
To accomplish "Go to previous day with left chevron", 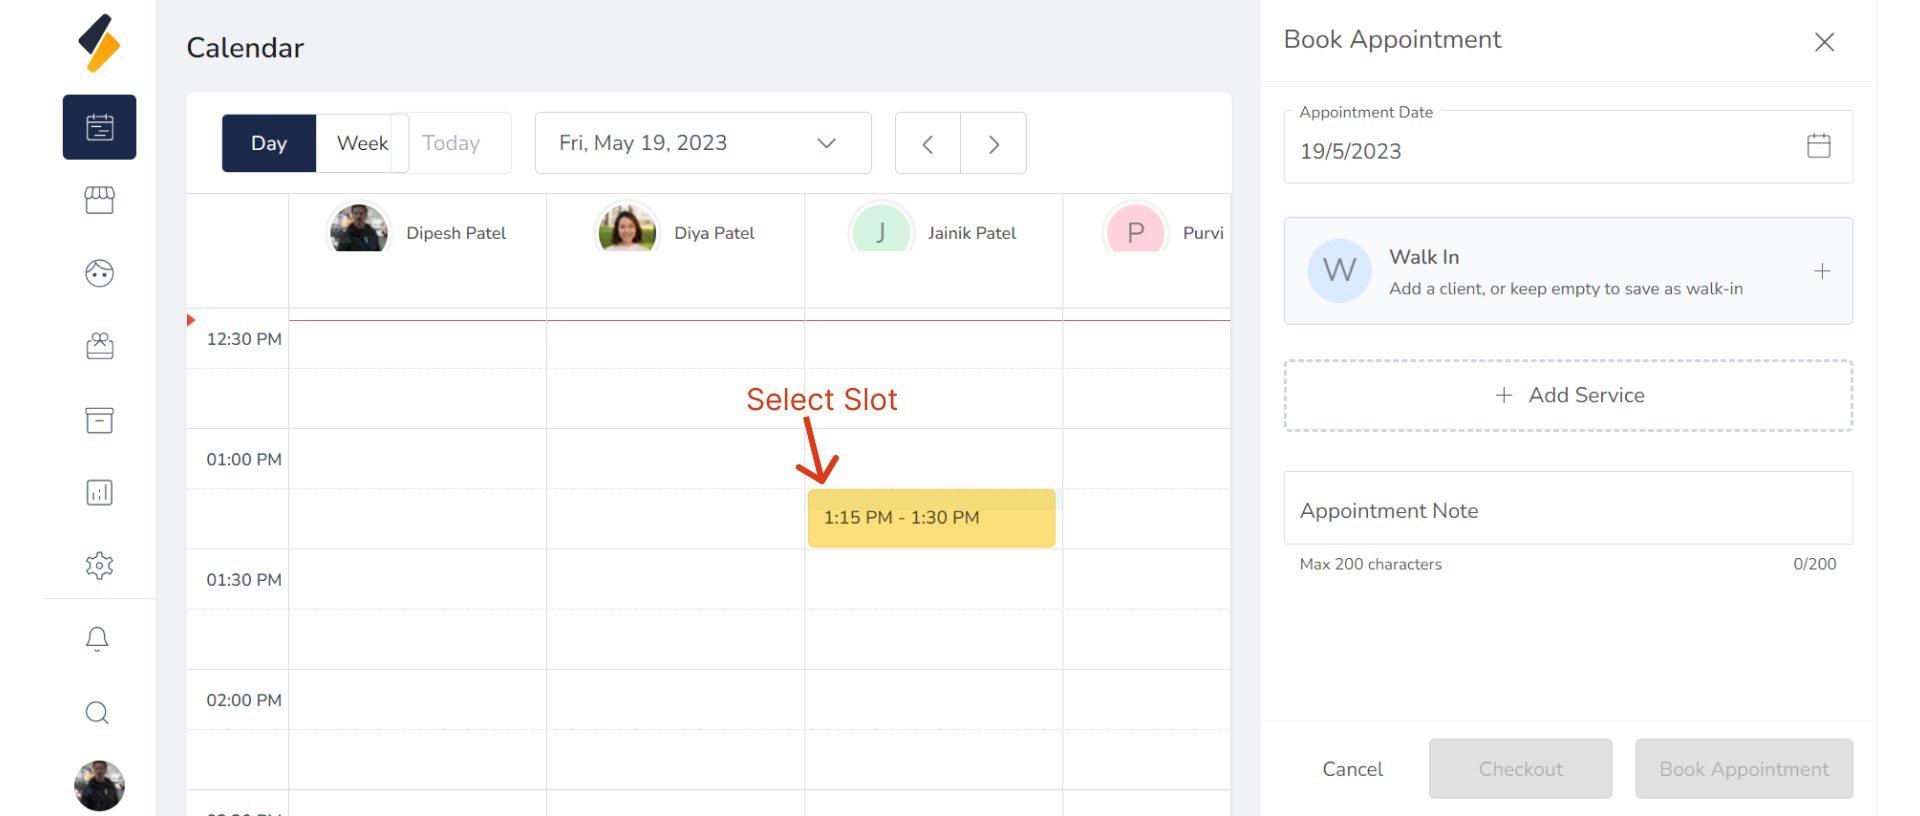I will click(x=927, y=144).
